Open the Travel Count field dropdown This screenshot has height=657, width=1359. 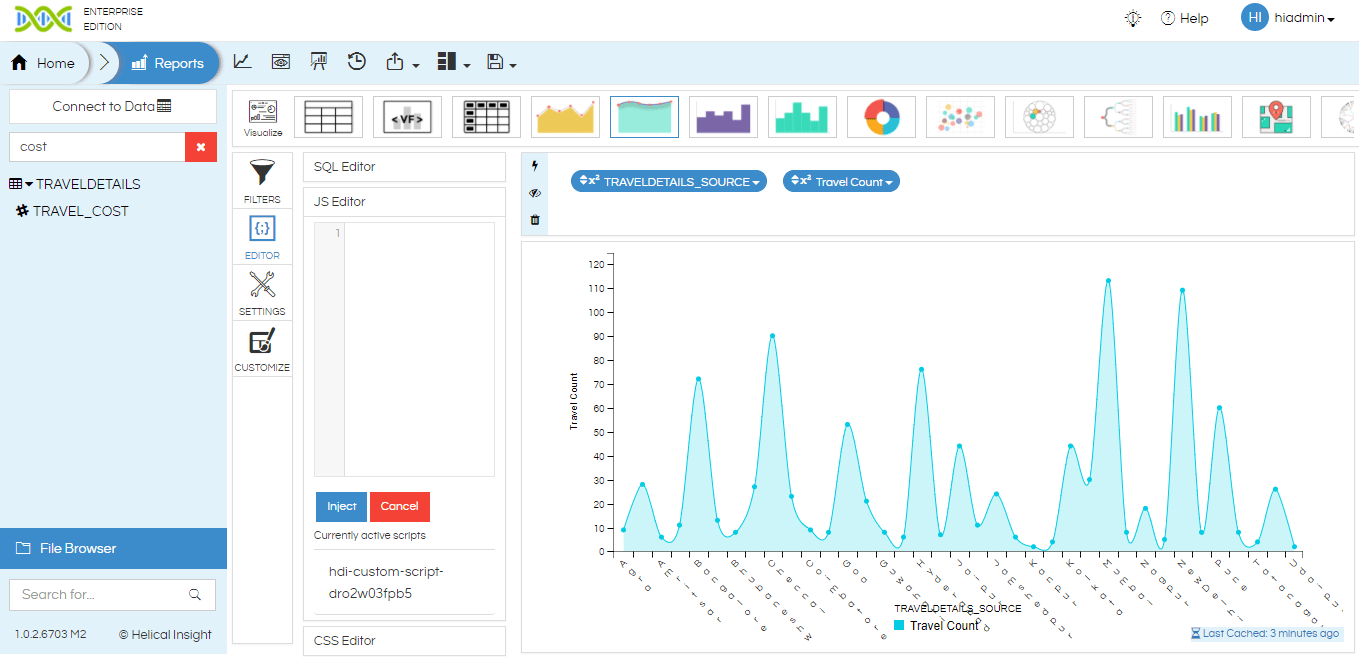point(841,182)
